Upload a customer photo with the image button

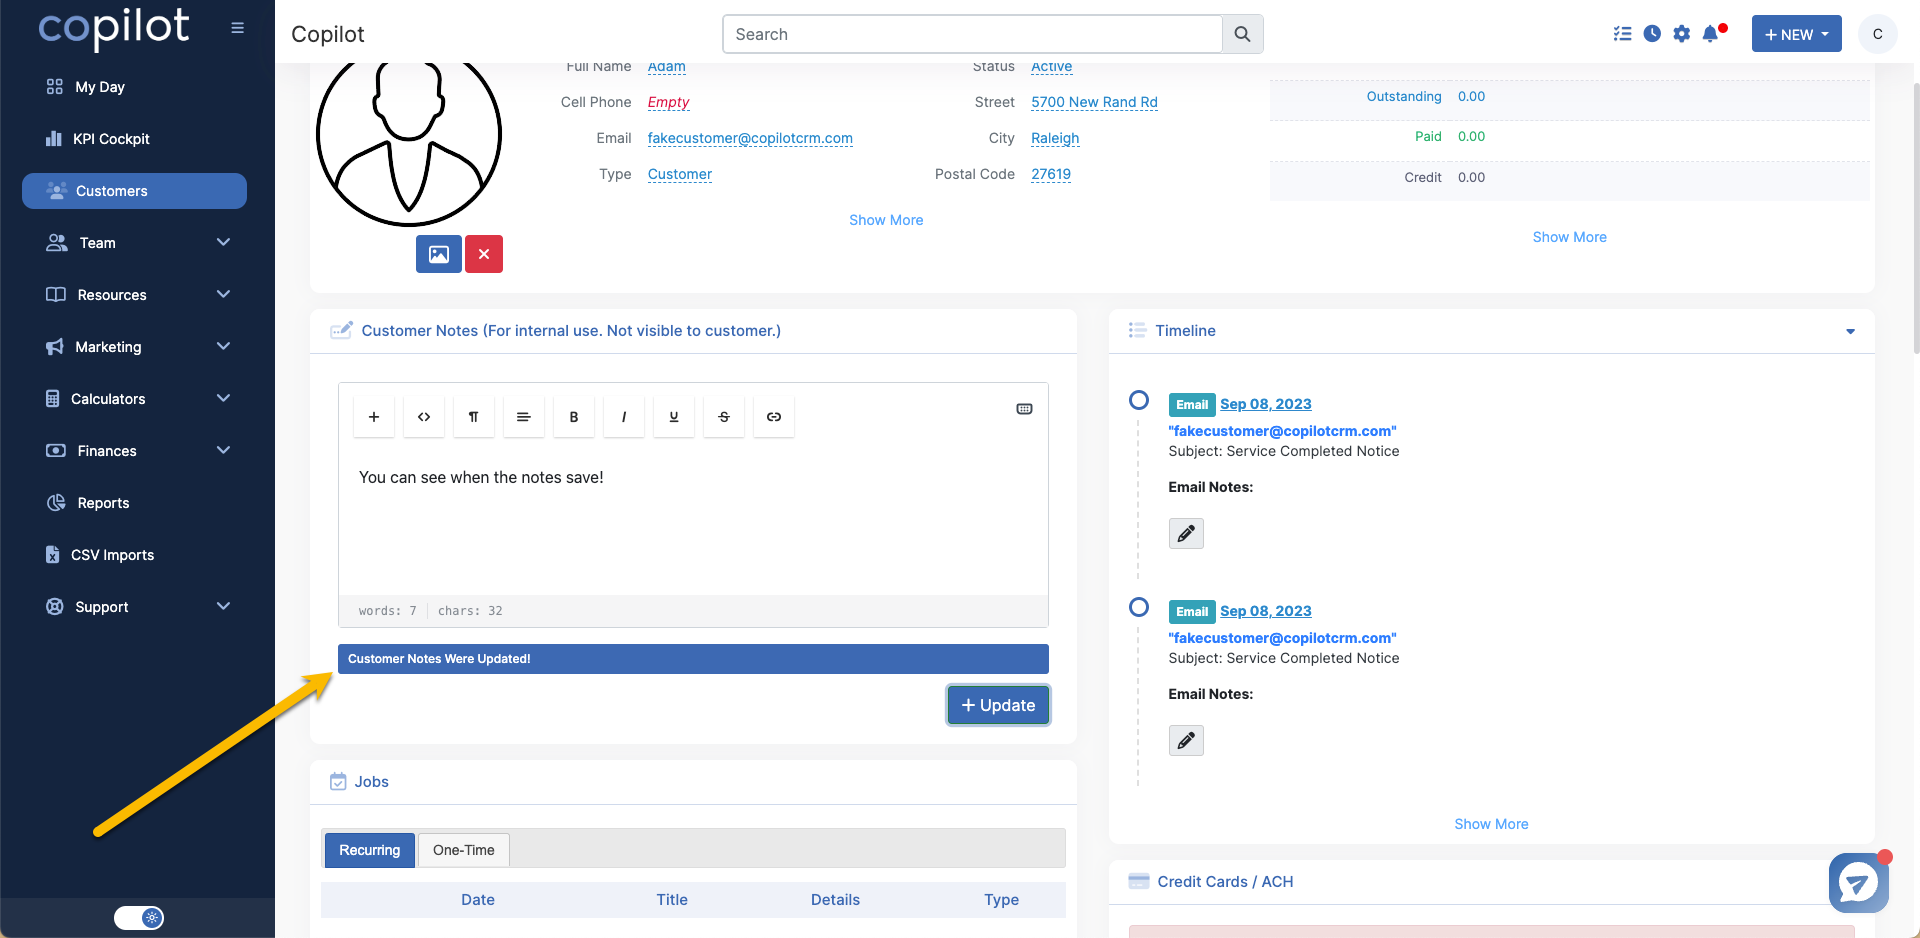(439, 254)
